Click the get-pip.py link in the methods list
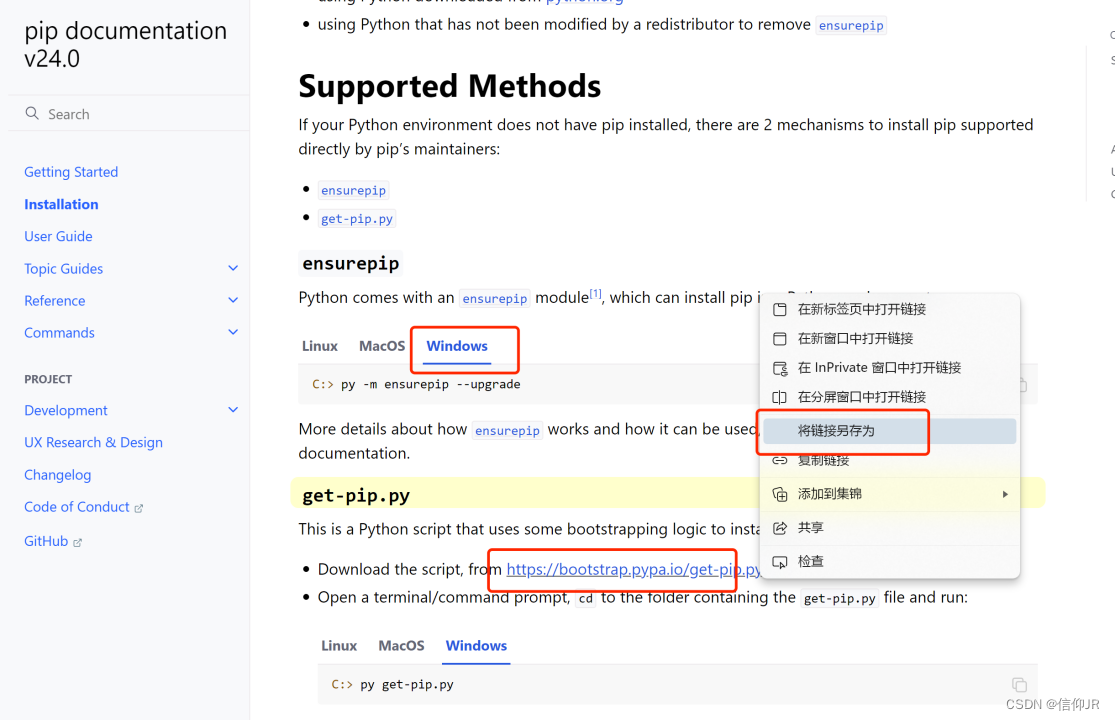The height and width of the screenshot is (720, 1115). 357,219
